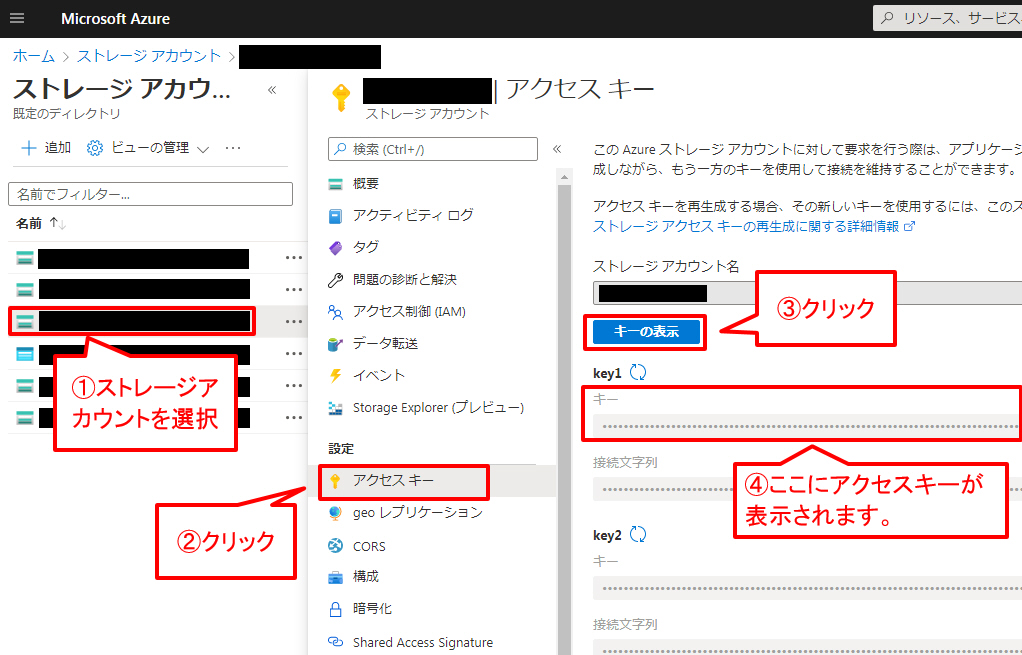Open the ellipsis menu of the second storage account row
Image resolution: width=1022 pixels, height=655 pixels.
tap(294, 289)
